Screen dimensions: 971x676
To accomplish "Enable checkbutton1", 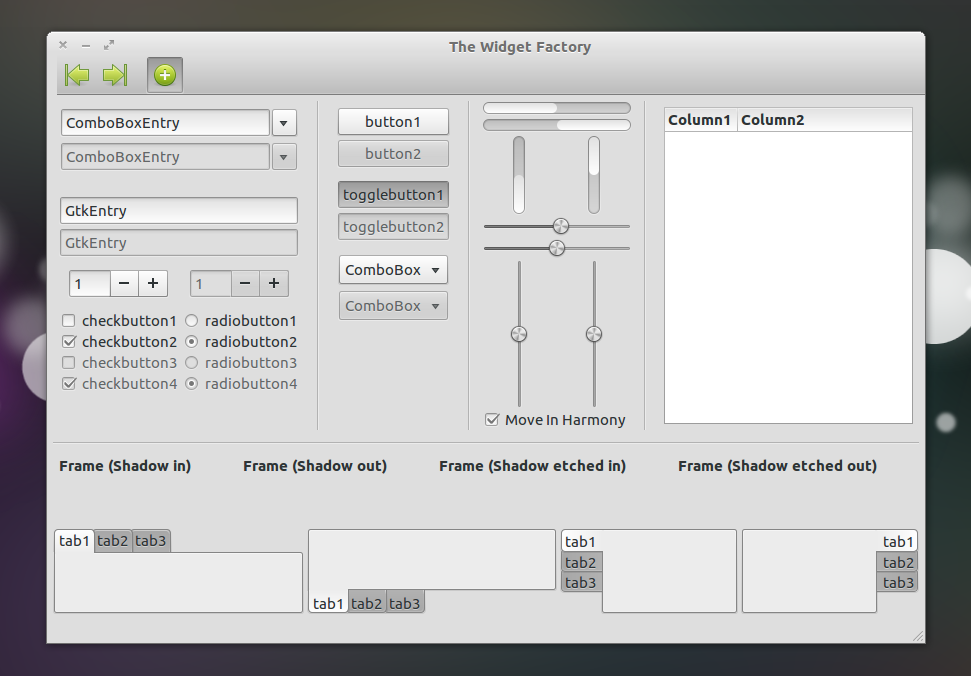I will coord(68,321).
